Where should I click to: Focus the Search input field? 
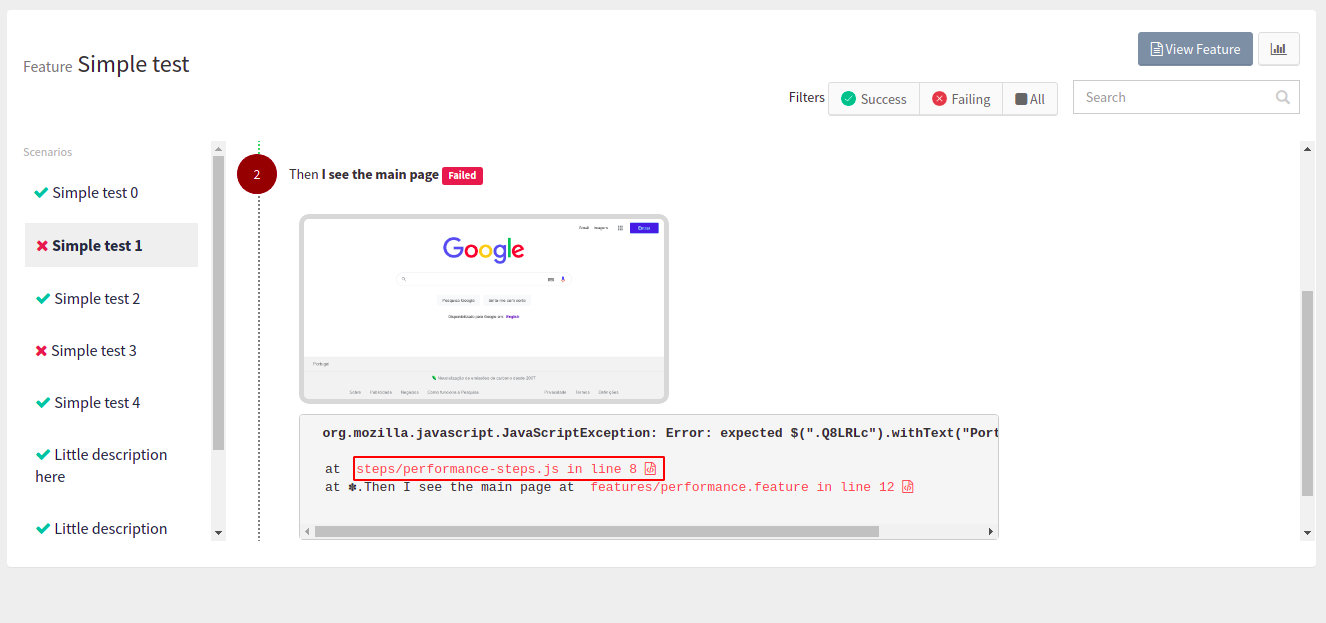[x=1186, y=97]
